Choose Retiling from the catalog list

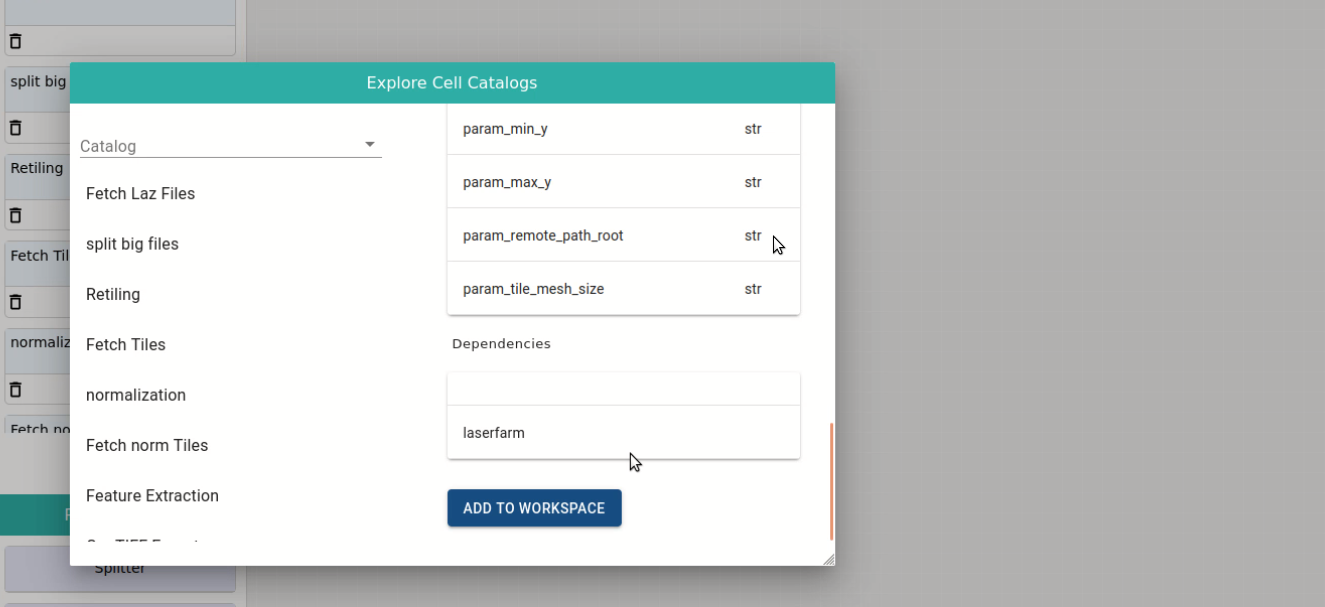pos(113,294)
